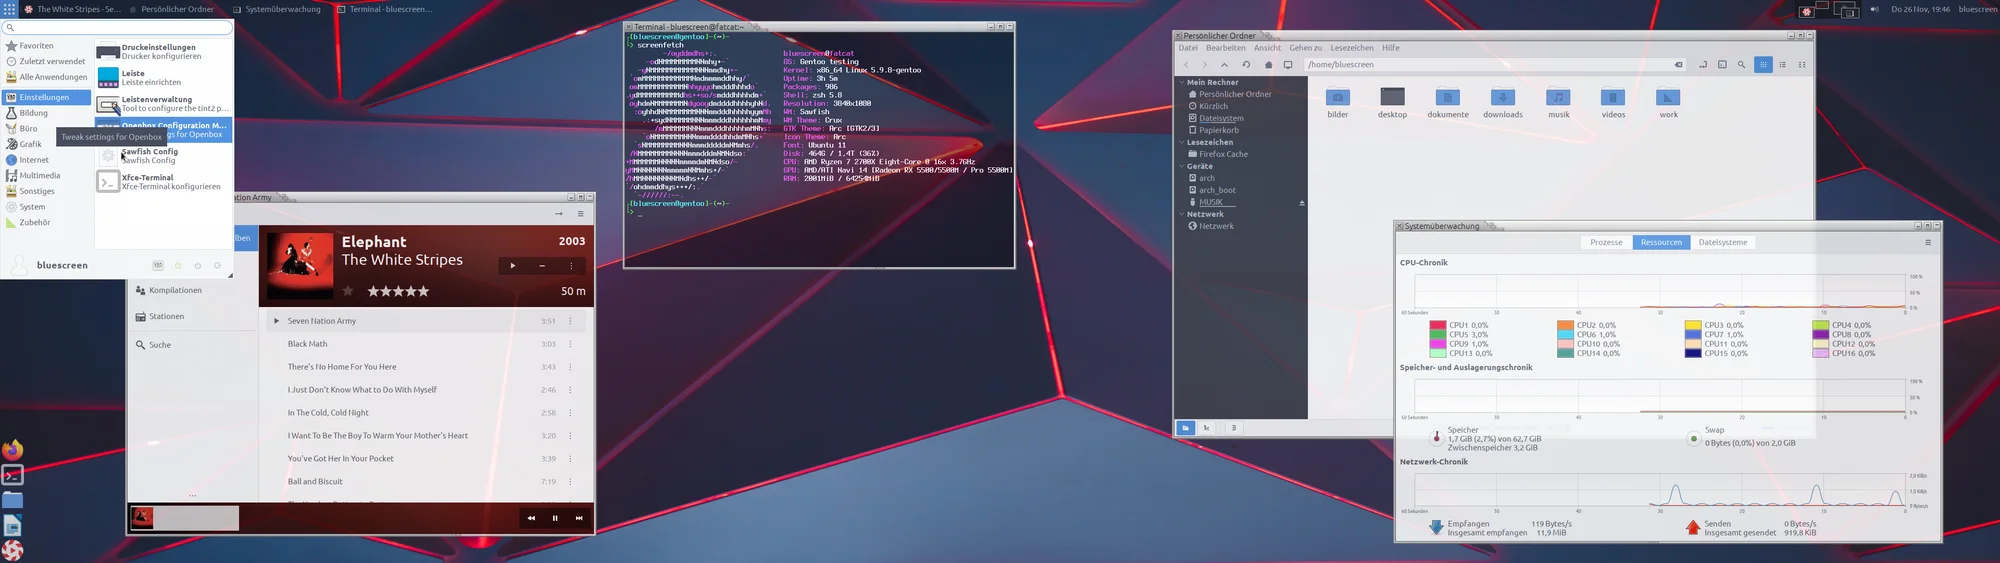Open the text document dock icon
This screenshot has height=563, width=2000.
(12, 525)
